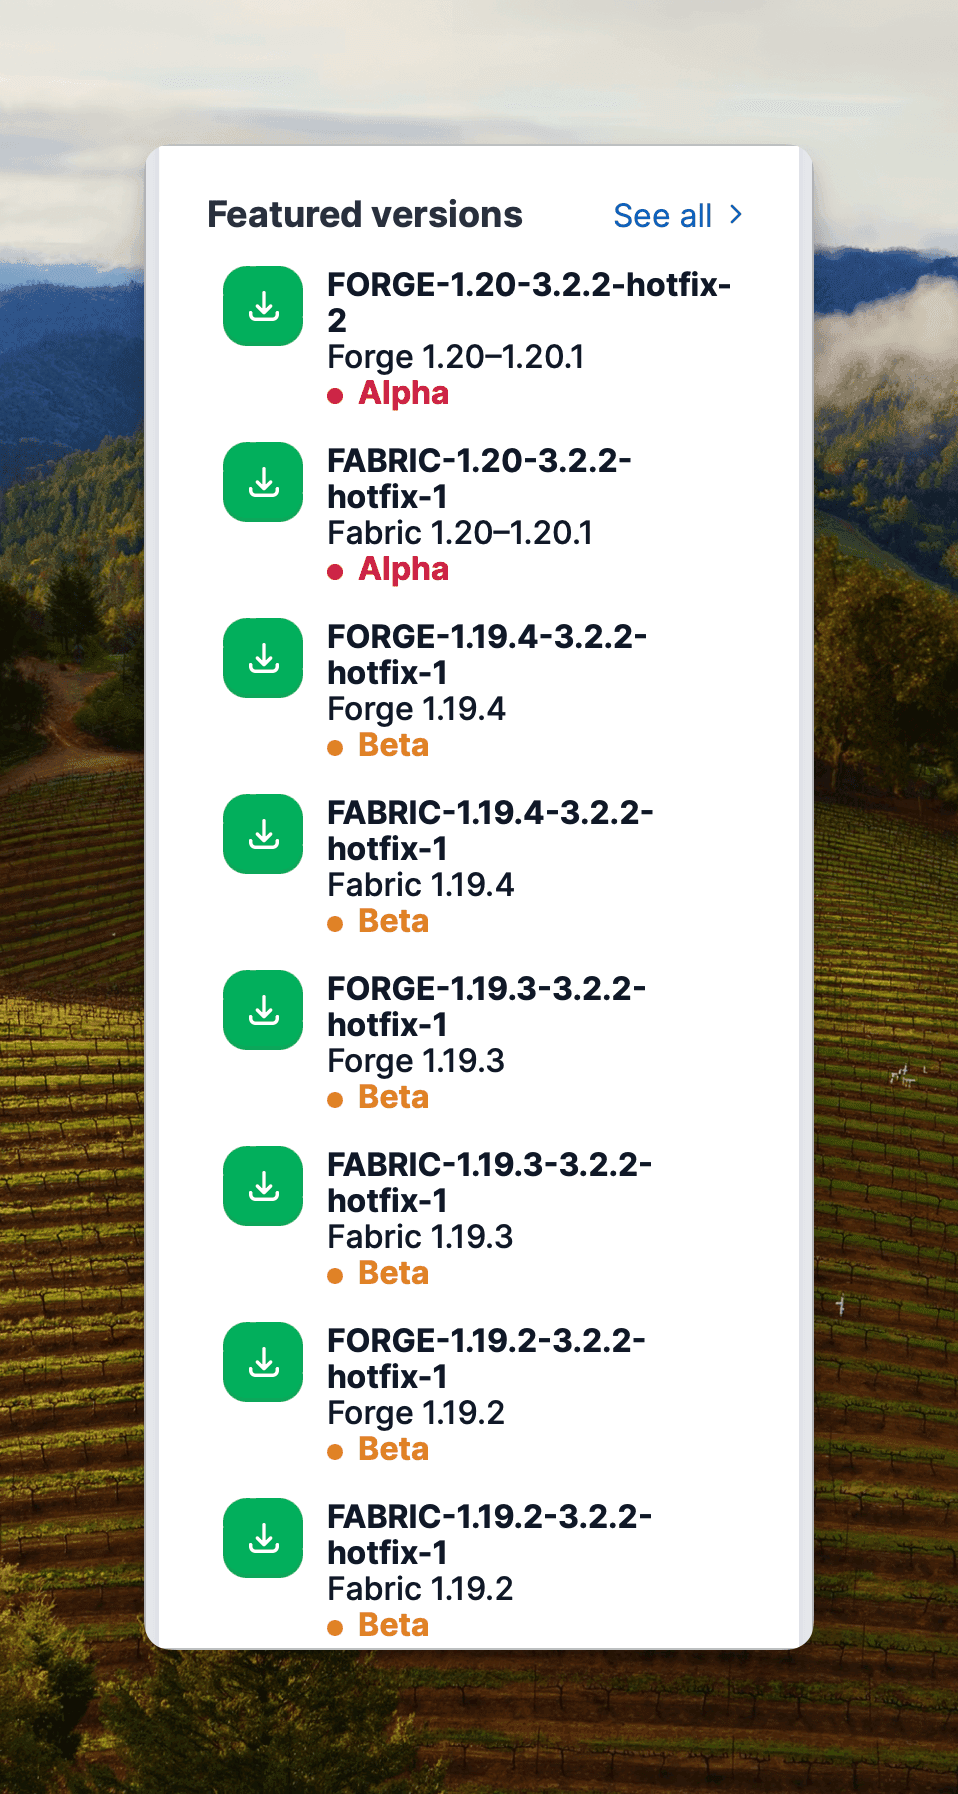
Task: Open FABRIC-1.19.2-3.2.2-hotfix-1 version title
Action: pyautogui.click(x=489, y=1534)
